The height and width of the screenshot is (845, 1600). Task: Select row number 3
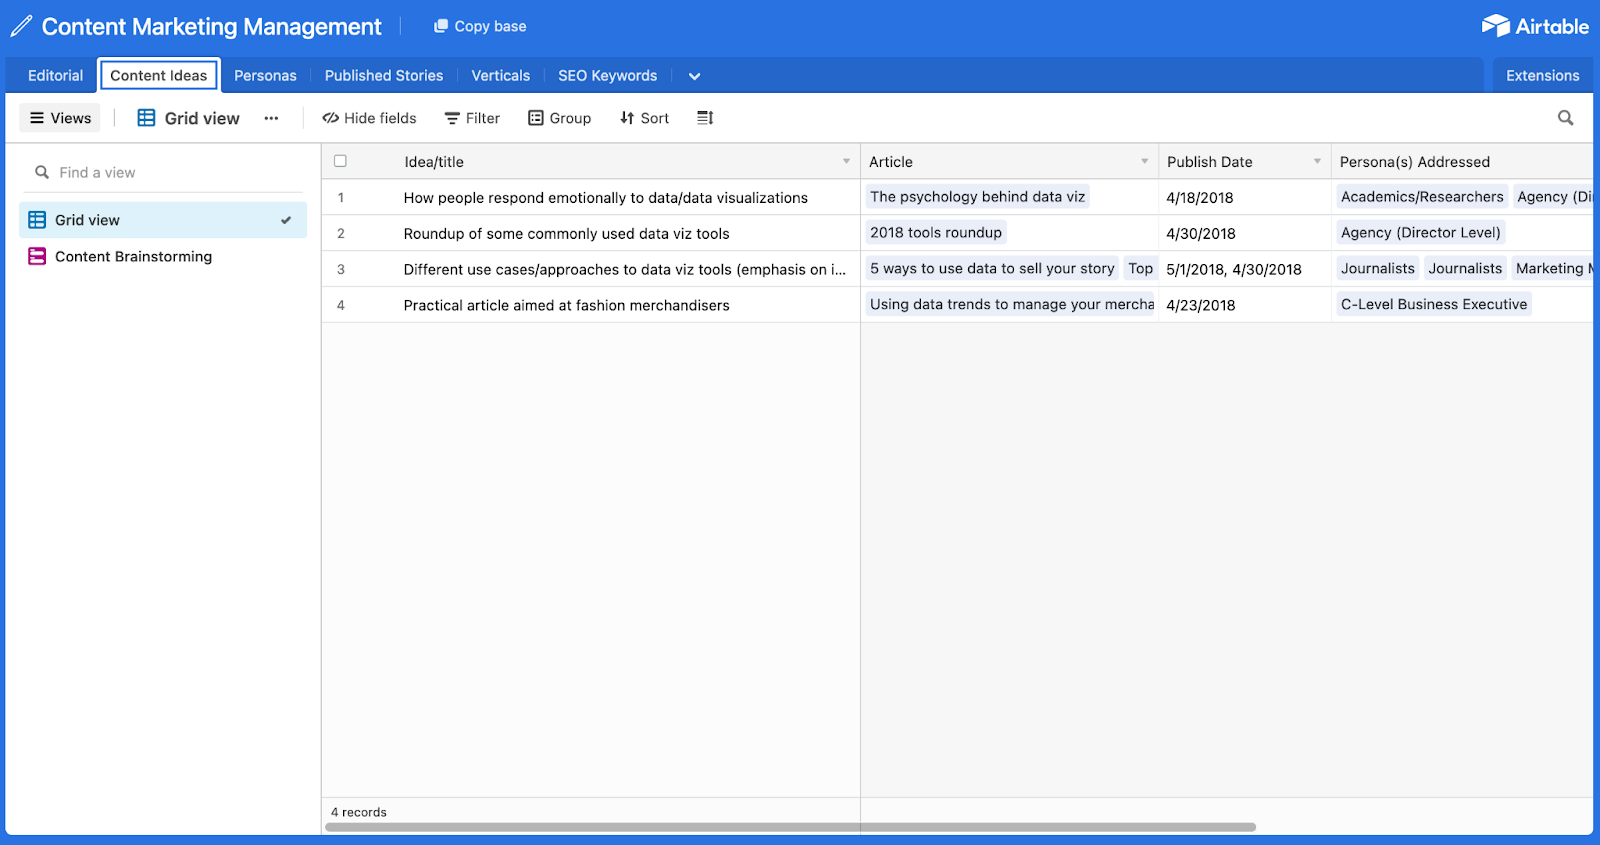pos(341,269)
